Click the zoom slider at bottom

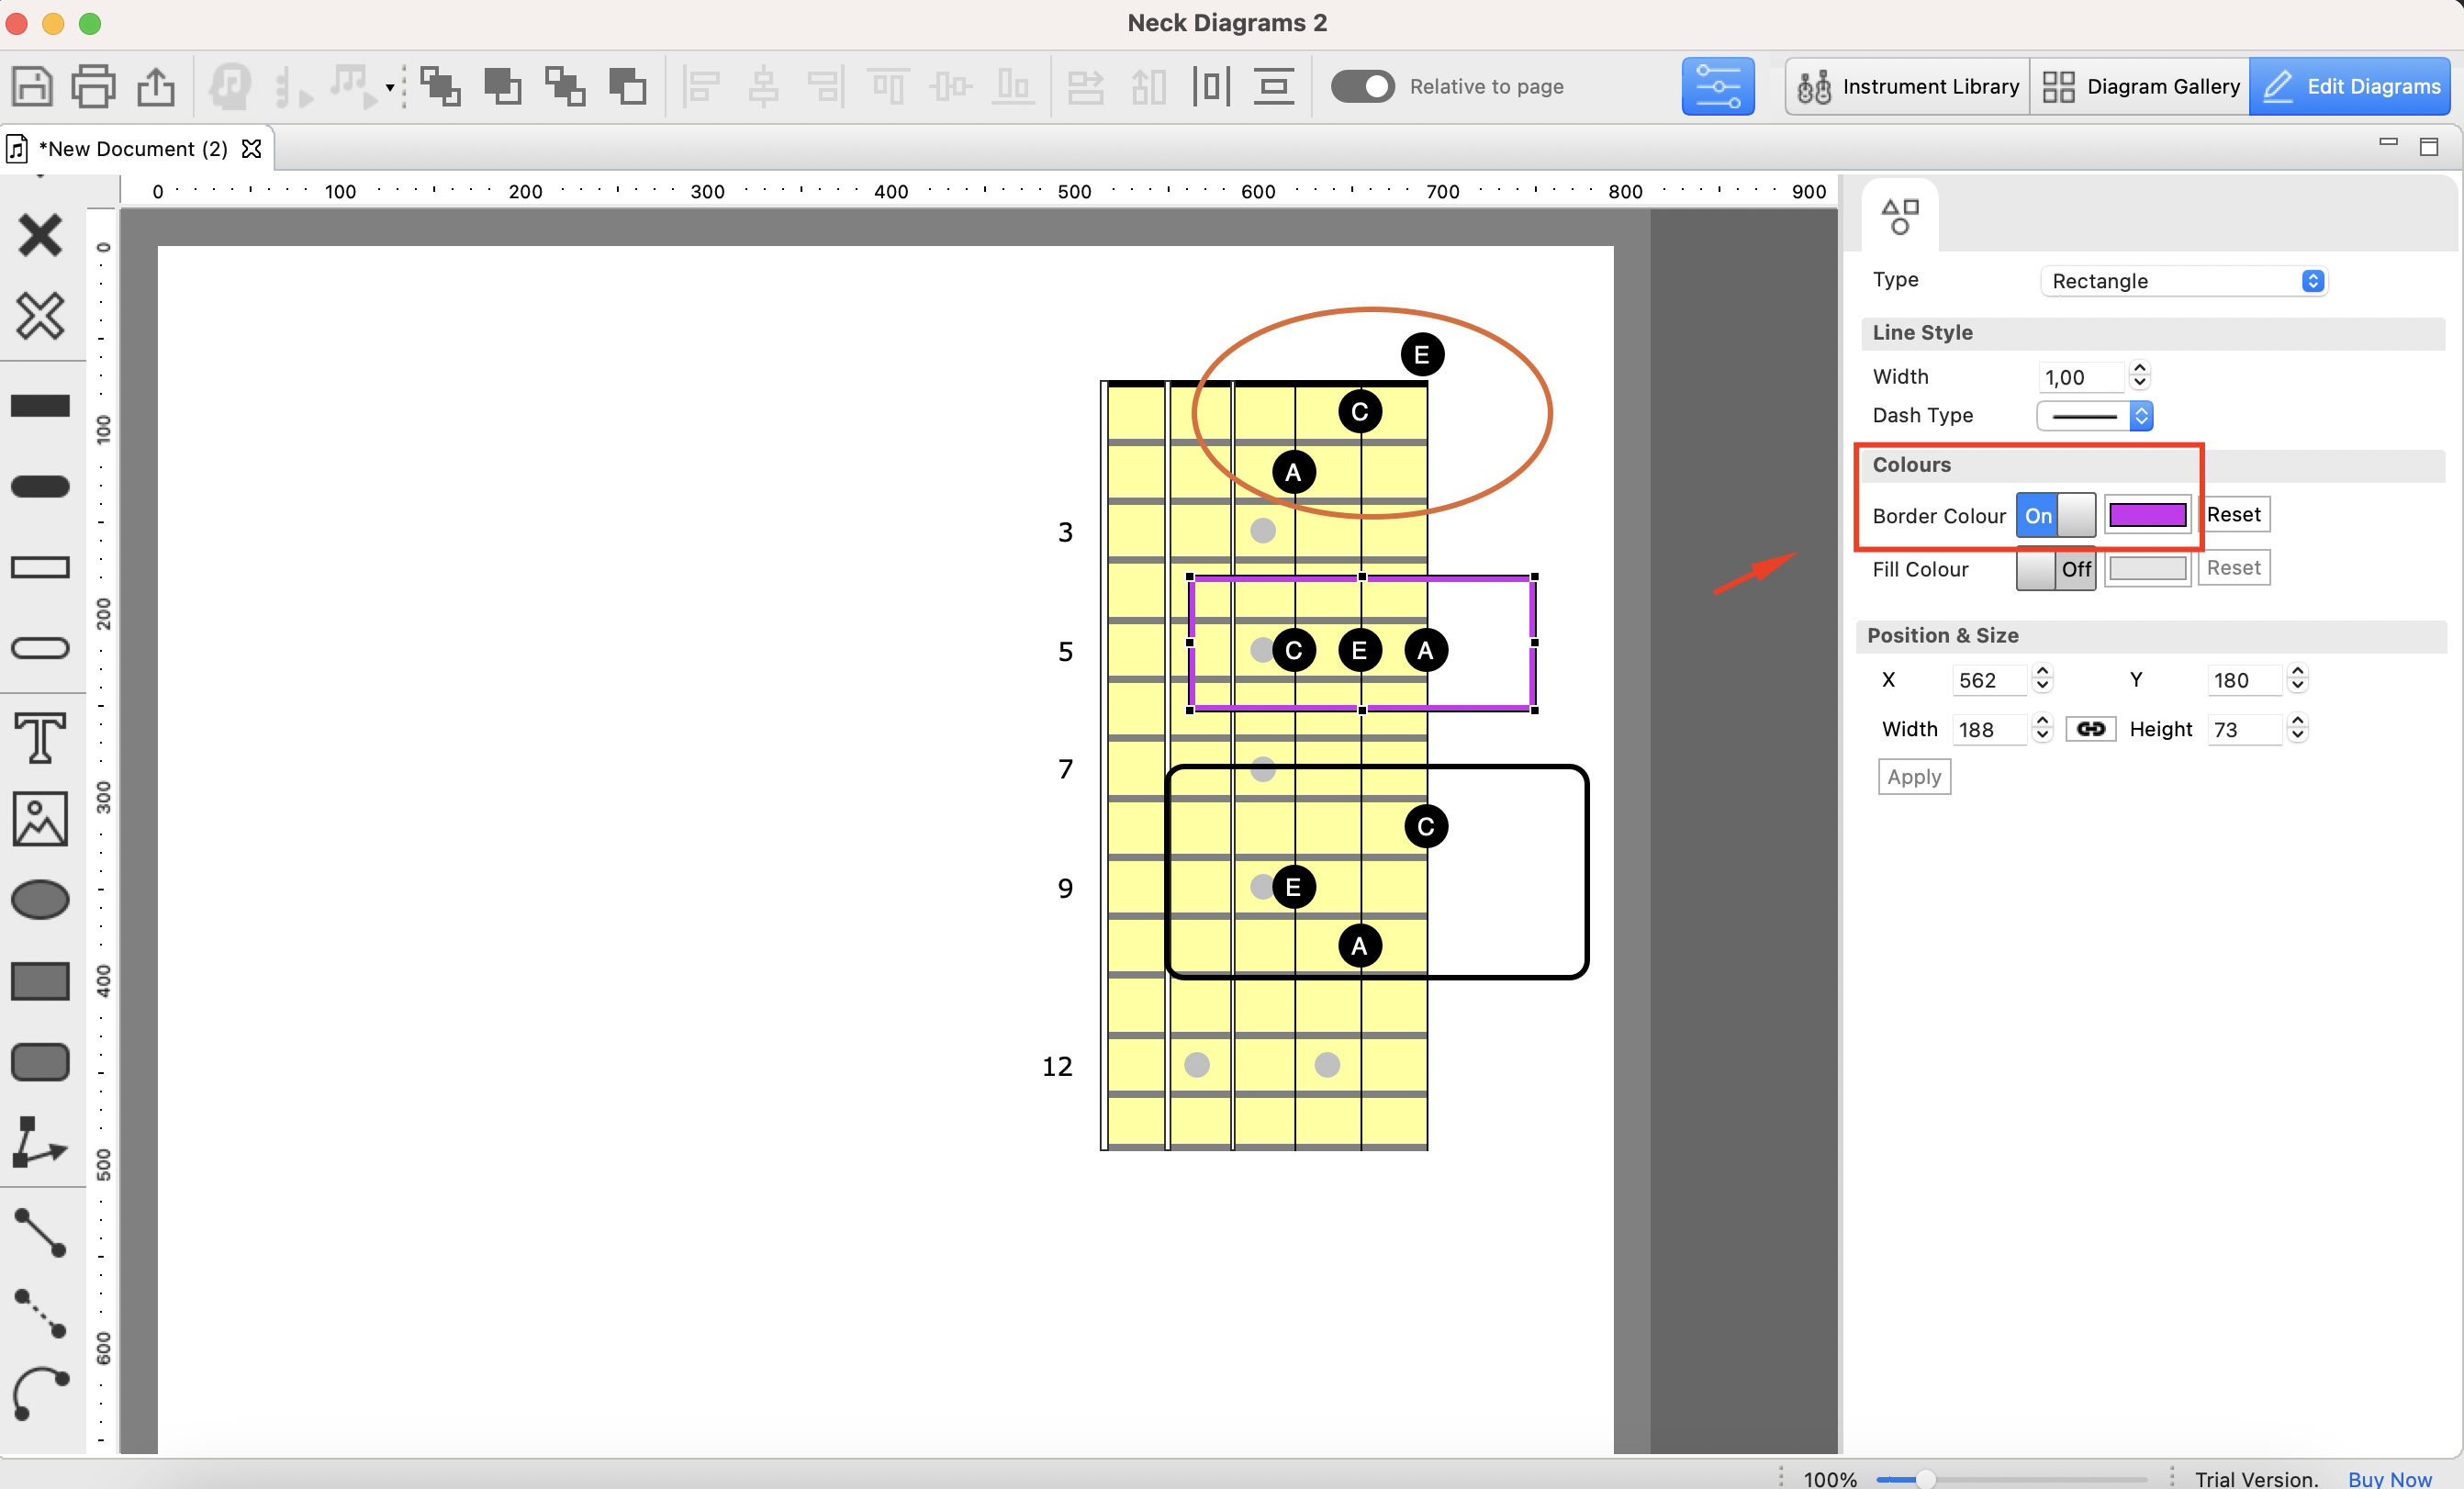[2010, 1479]
